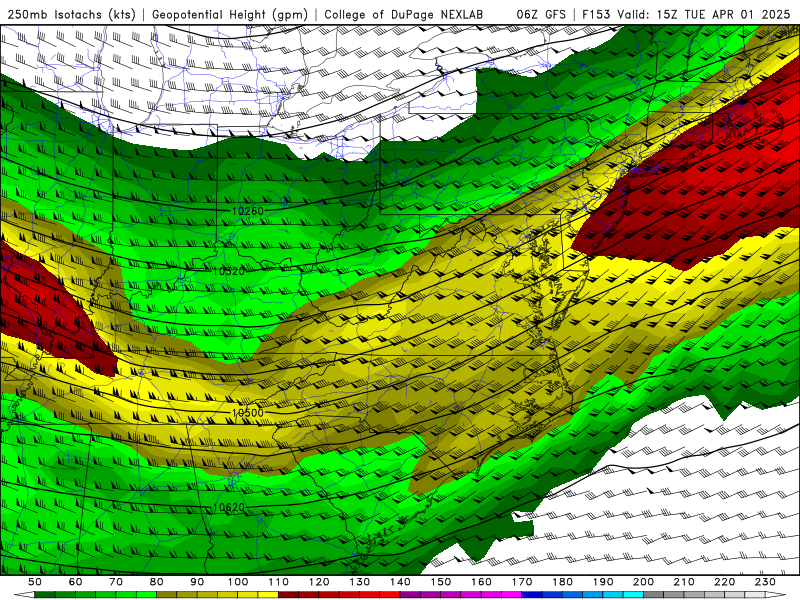Viewport: 800px width, 600px height.
Task: Pick the dark blue swatch right of 170
Action: tap(532, 595)
